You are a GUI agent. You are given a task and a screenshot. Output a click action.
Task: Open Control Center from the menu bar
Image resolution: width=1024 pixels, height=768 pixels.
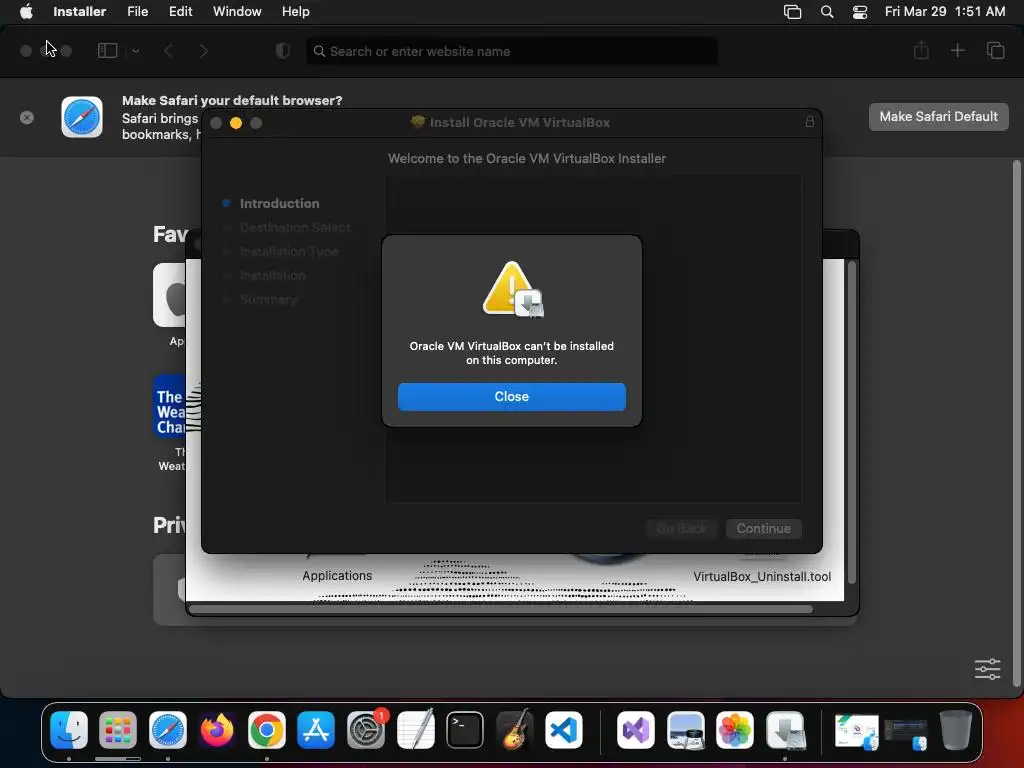point(860,12)
